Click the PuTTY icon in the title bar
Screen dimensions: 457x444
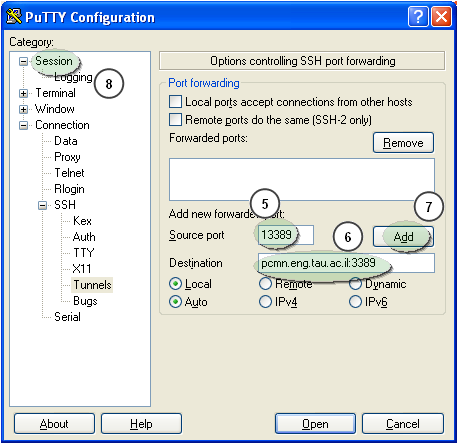pyautogui.click(x=14, y=16)
